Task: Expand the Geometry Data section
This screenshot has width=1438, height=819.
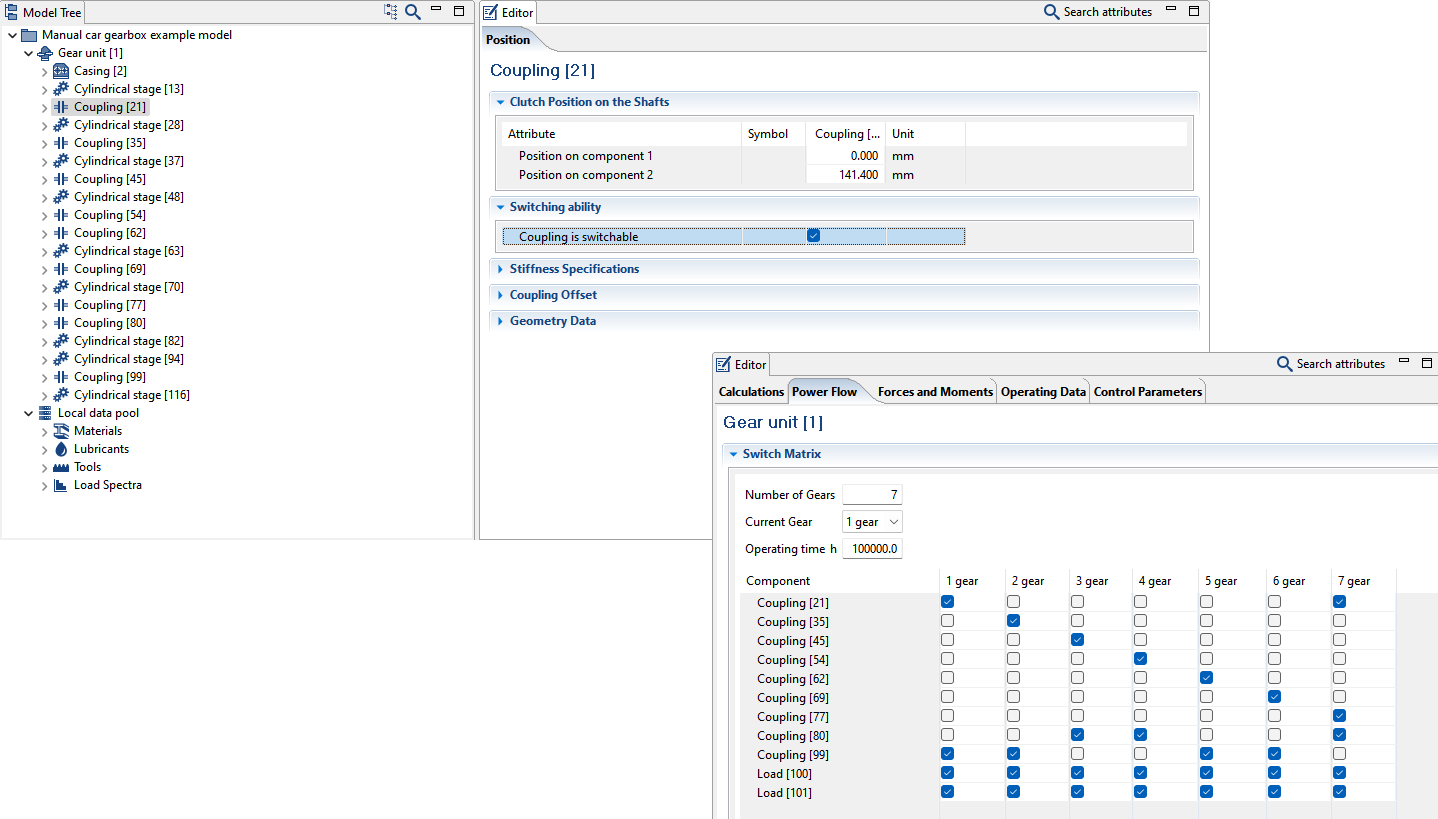Action: pyautogui.click(x=552, y=321)
